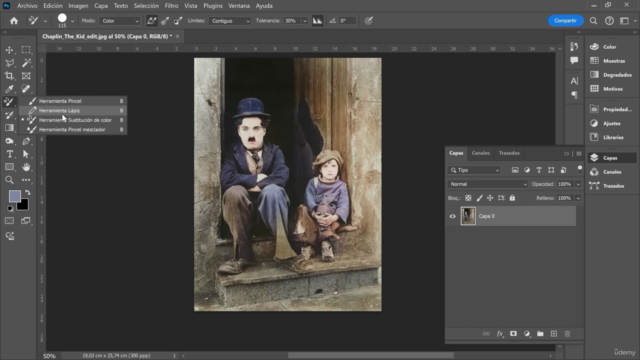This screenshot has width=640, height=360.
Task: Open the Tolerancia slider arrow
Action: tap(304, 21)
